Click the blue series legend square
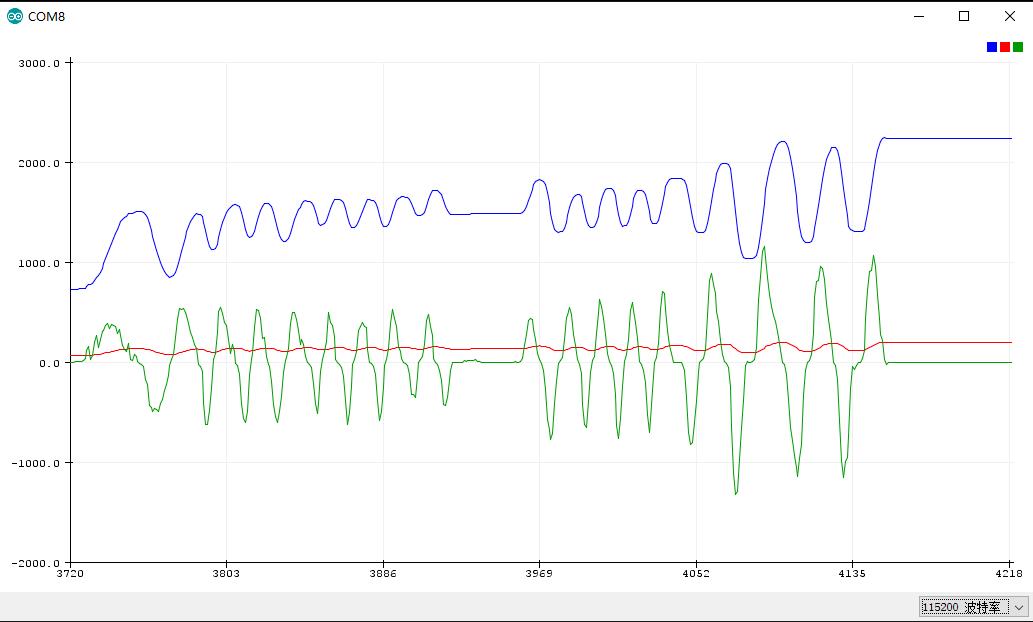The height and width of the screenshot is (622, 1033). point(991,47)
